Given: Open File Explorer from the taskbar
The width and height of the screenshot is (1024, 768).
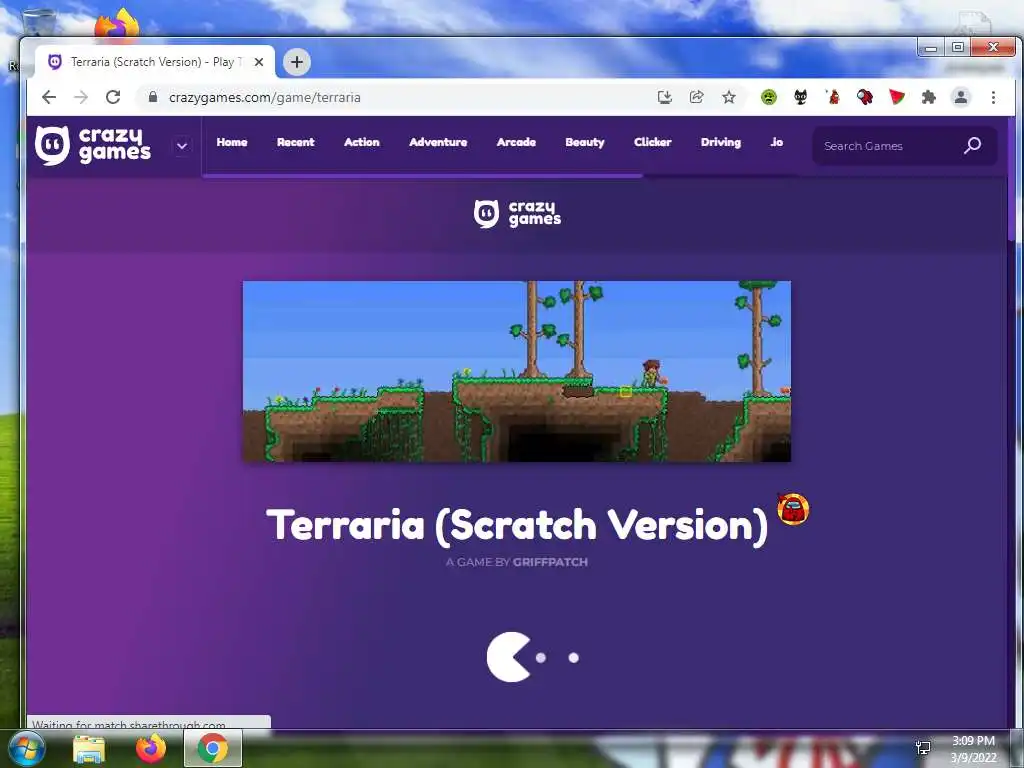Looking at the screenshot, I should tap(89, 749).
